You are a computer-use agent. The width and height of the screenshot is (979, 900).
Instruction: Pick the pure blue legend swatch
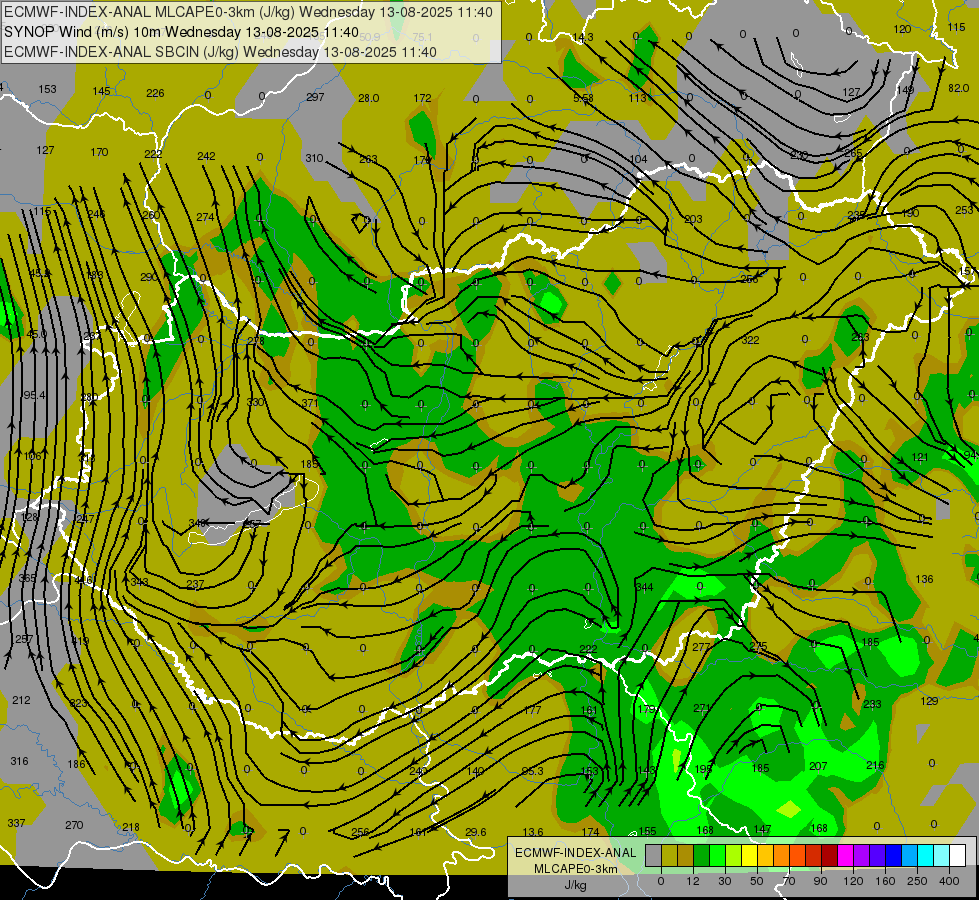point(893,855)
